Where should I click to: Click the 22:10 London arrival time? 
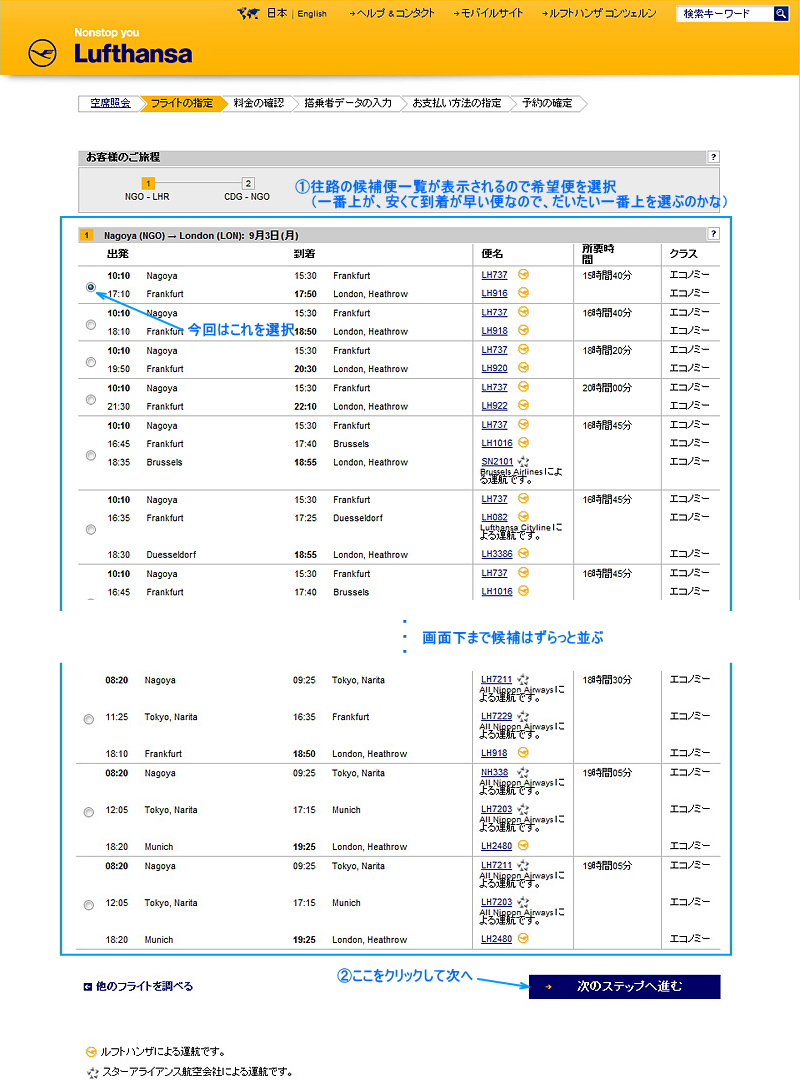pyautogui.click(x=305, y=406)
